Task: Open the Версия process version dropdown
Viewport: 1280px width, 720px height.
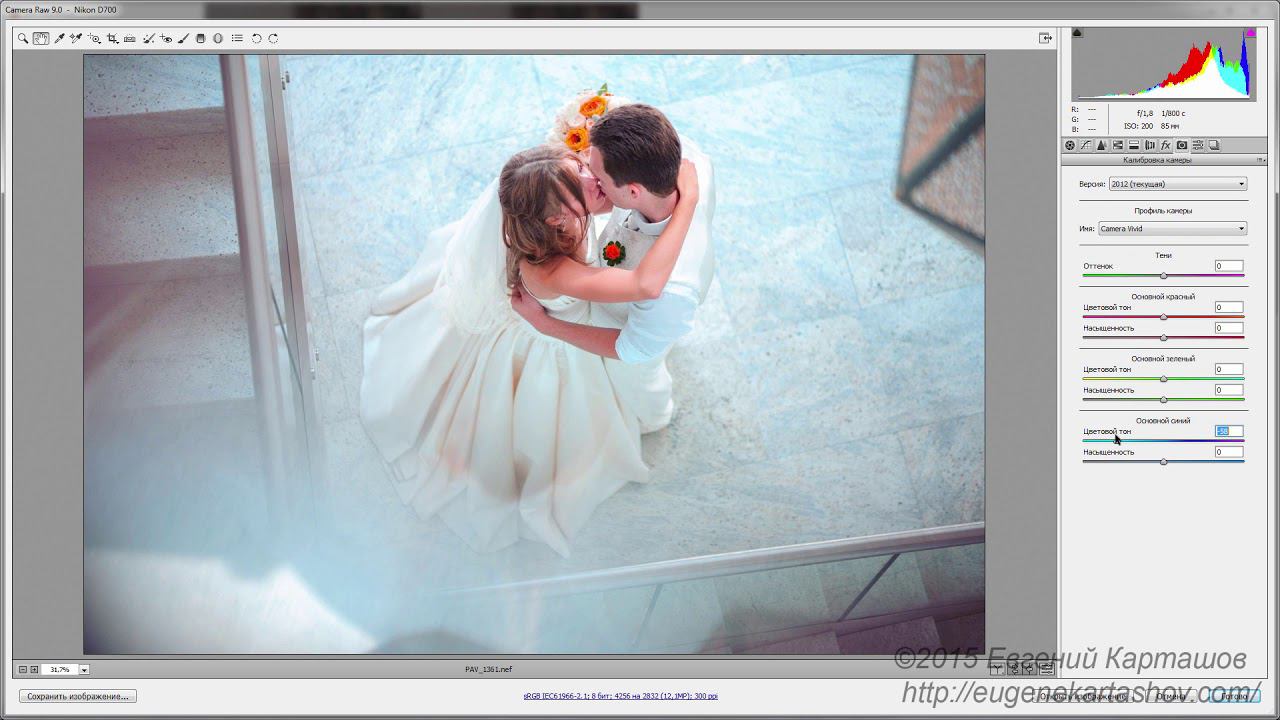Action: click(x=1178, y=184)
